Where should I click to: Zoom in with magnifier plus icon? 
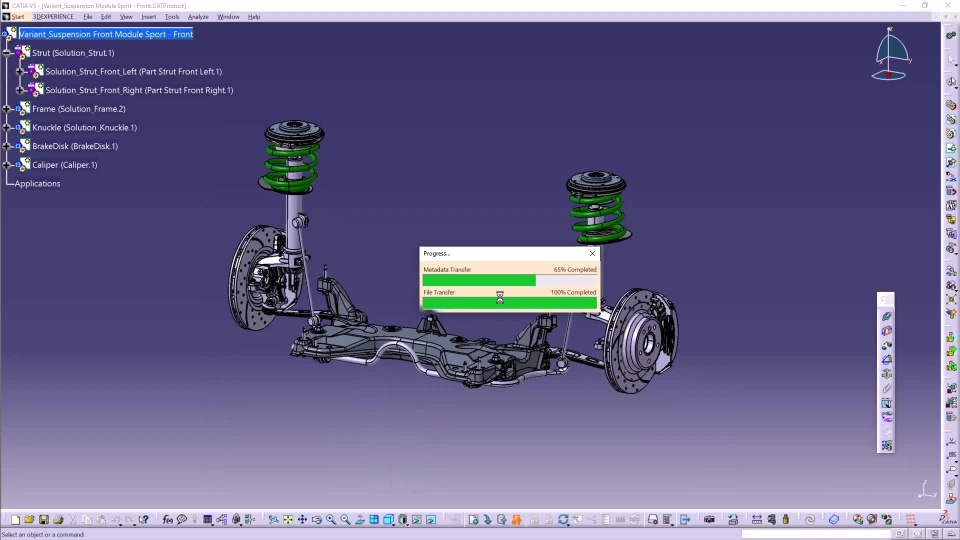point(331,520)
